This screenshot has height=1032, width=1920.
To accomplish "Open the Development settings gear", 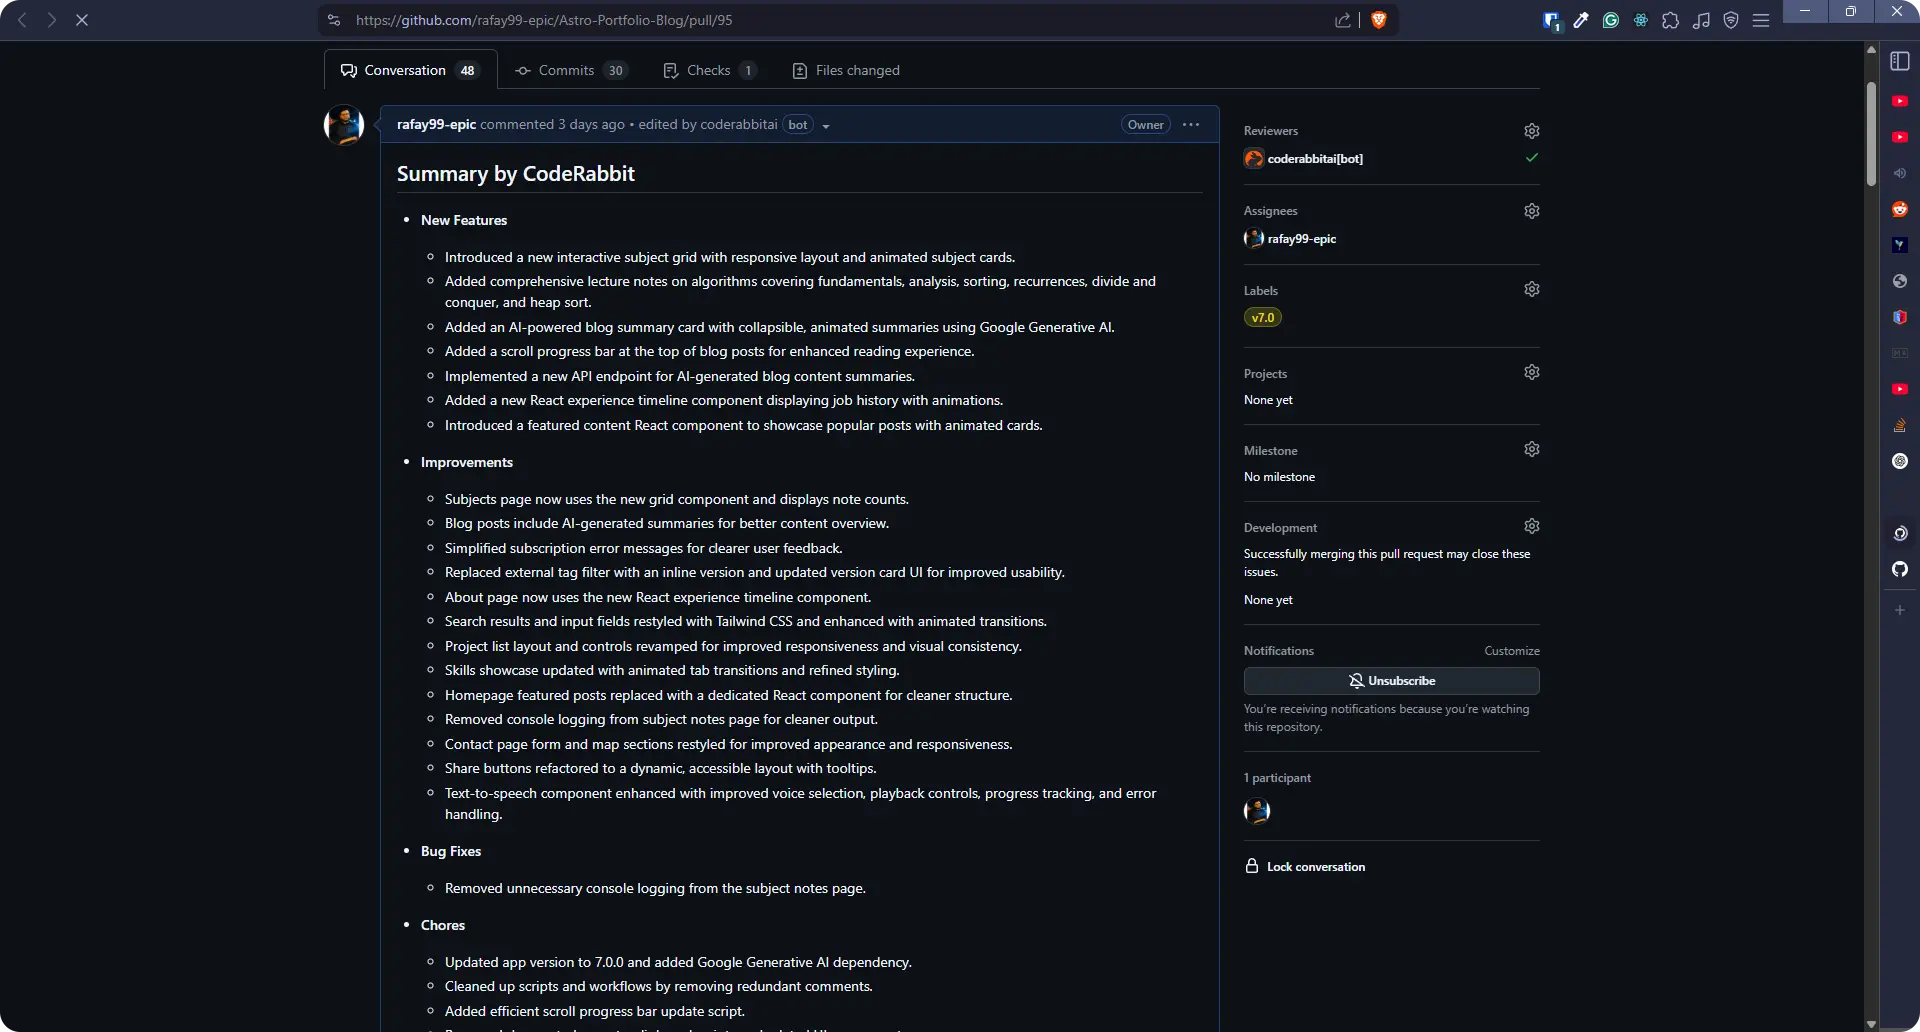I will point(1531,526).
